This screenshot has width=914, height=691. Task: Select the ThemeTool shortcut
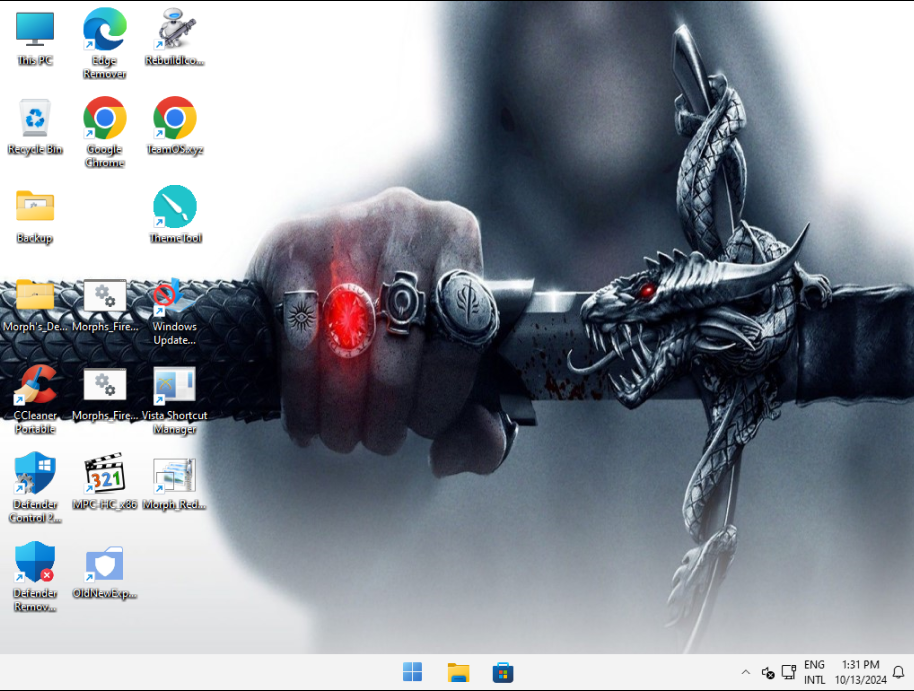(175, 215)
